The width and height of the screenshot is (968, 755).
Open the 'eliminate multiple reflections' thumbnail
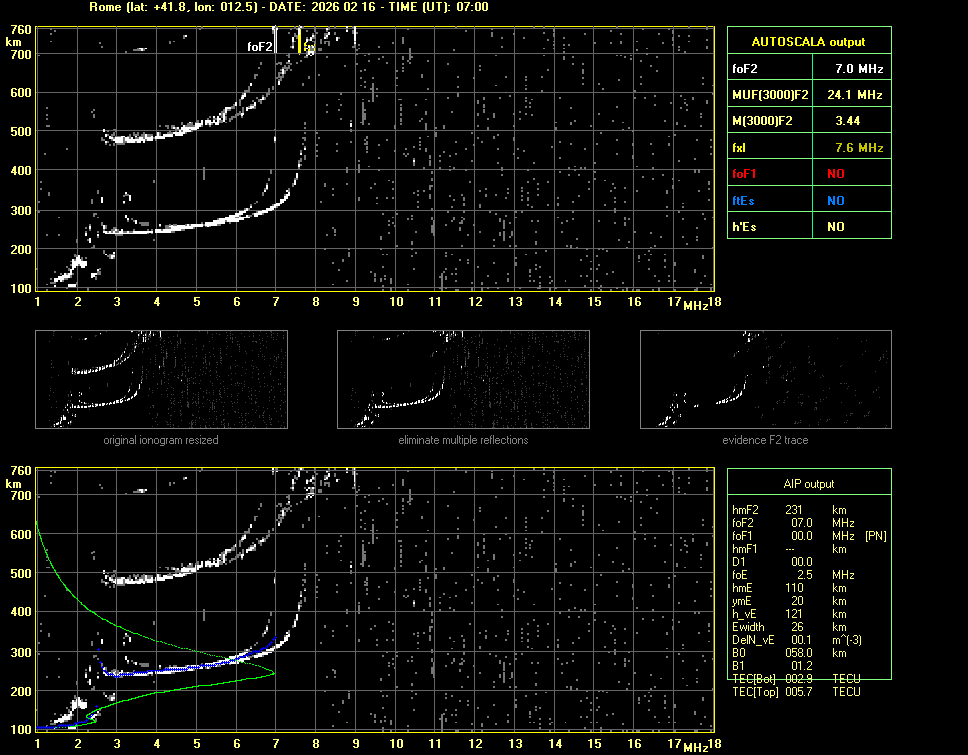click(x=463, y=379)
